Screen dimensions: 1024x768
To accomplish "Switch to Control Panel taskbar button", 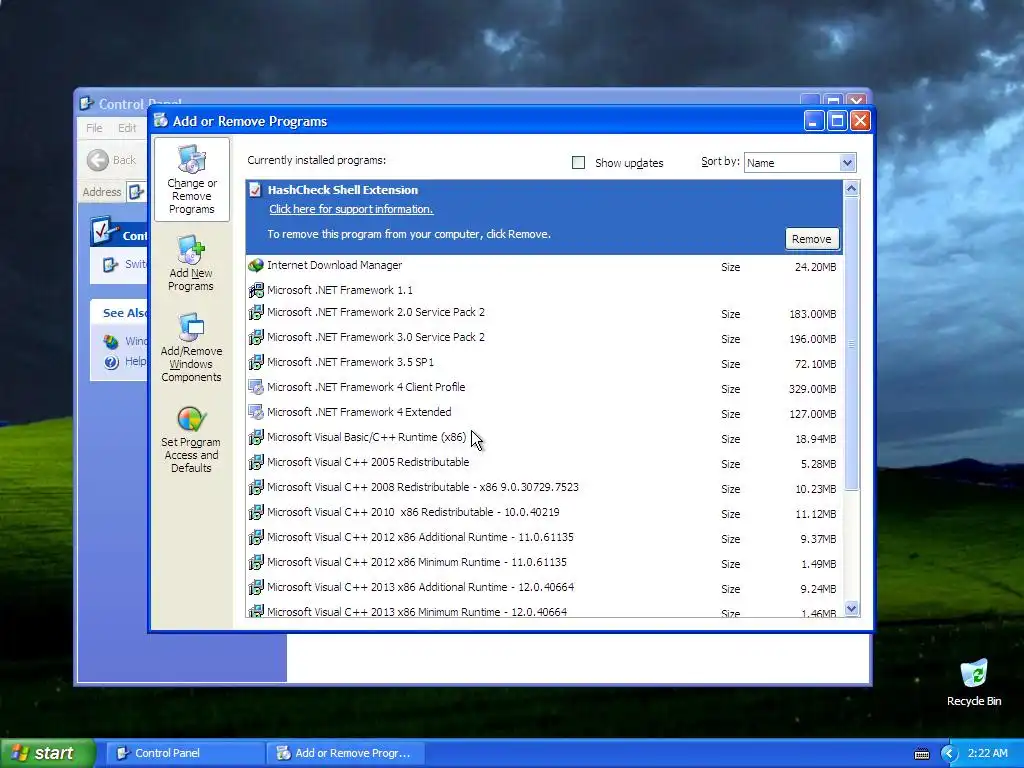I will [x=185, y=753].
